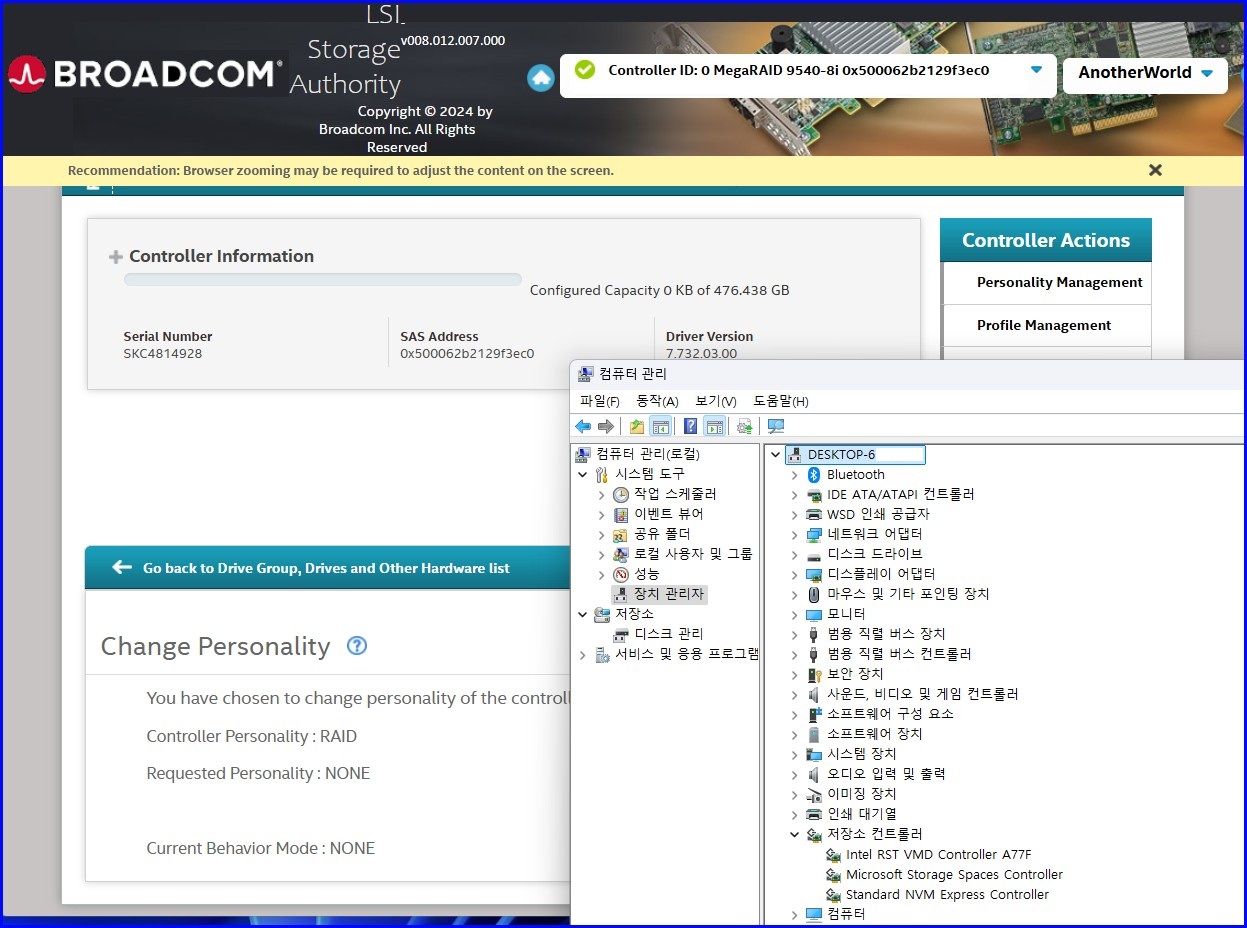Select 장치 관리자 in the console tree
The width and height of the screenshot is (1247, 928).
coord(669,594)
